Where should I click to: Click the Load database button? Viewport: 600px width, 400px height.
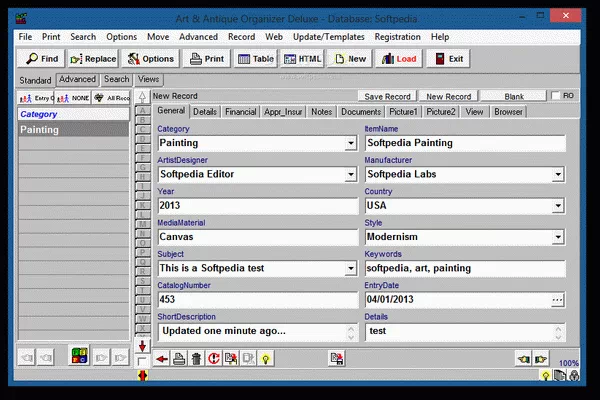[x=398, y=59]
